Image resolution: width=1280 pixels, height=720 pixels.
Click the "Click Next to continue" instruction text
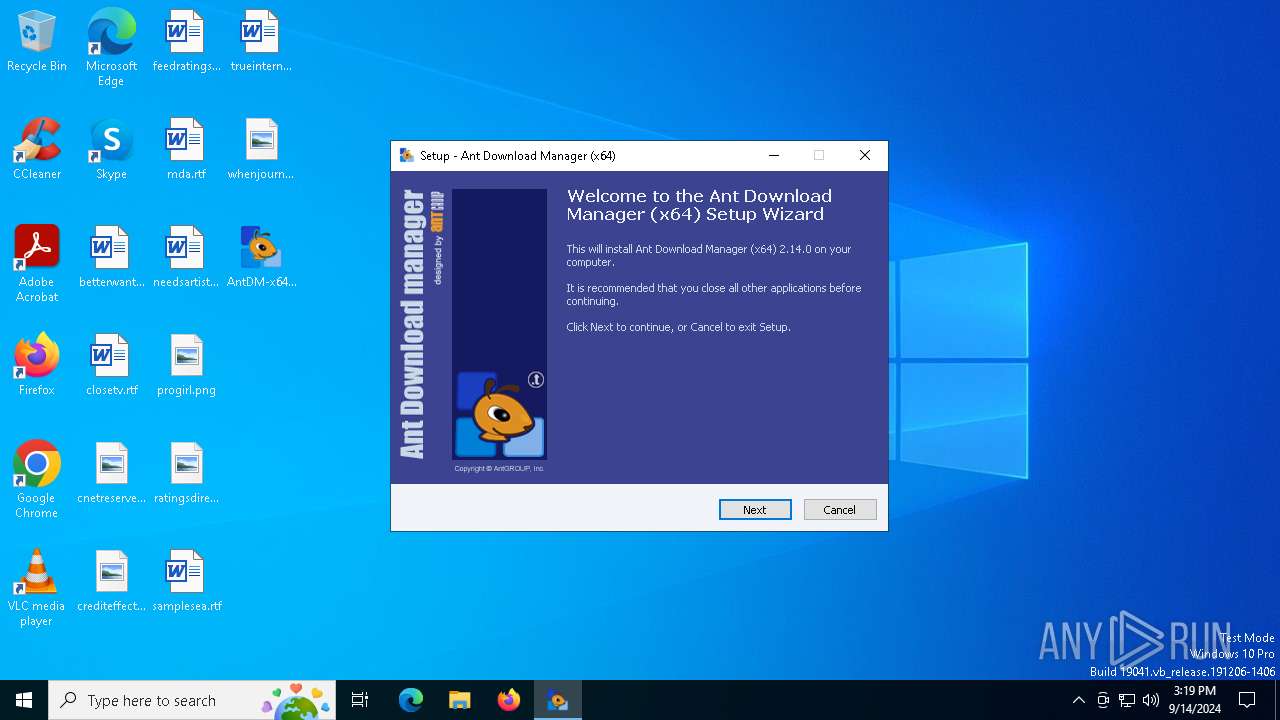pos(678,327)
